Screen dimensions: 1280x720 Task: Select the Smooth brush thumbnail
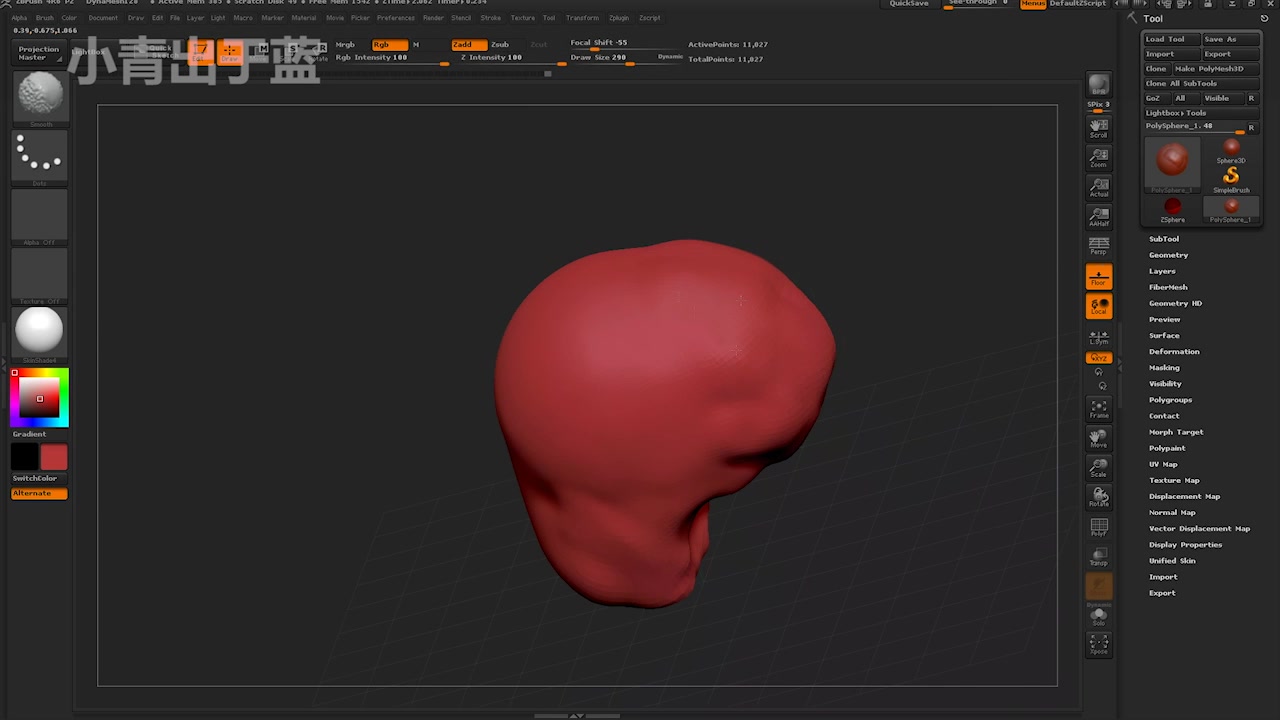click(40, 99)
